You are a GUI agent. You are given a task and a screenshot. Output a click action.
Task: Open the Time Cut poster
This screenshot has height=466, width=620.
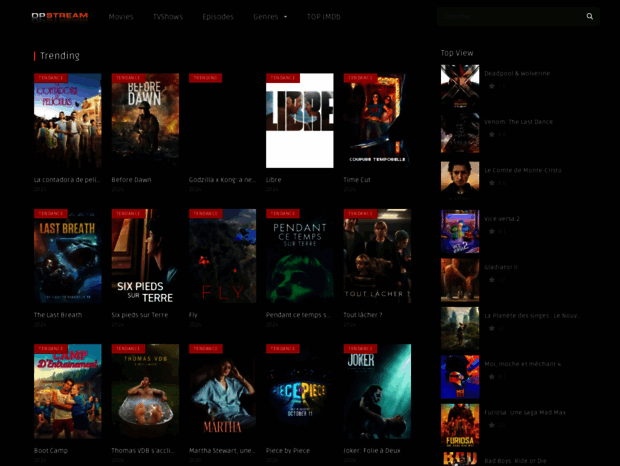[x=377, y=121]
